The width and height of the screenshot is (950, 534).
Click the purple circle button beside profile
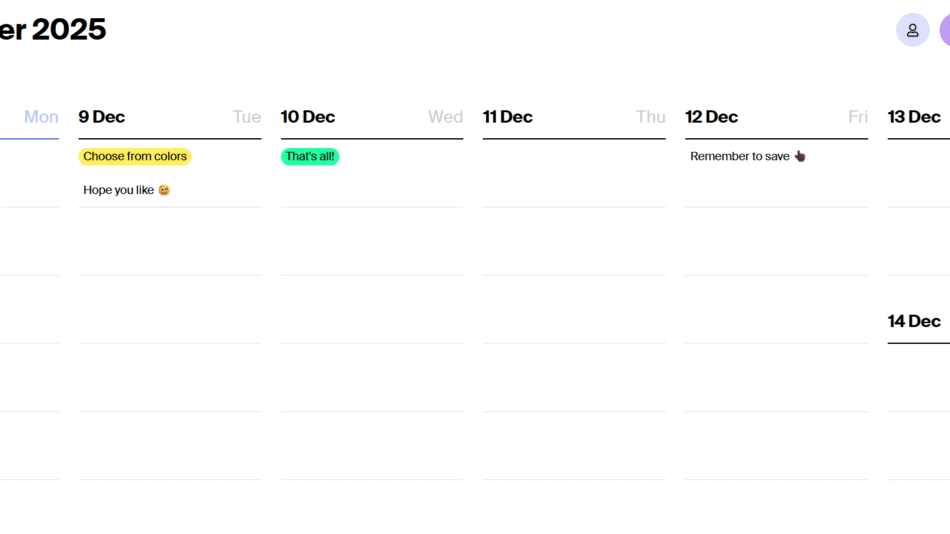[x=944, y=30]
